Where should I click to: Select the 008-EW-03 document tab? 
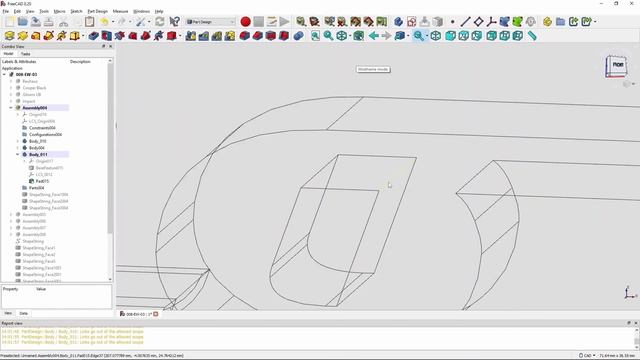click(139, 314)
